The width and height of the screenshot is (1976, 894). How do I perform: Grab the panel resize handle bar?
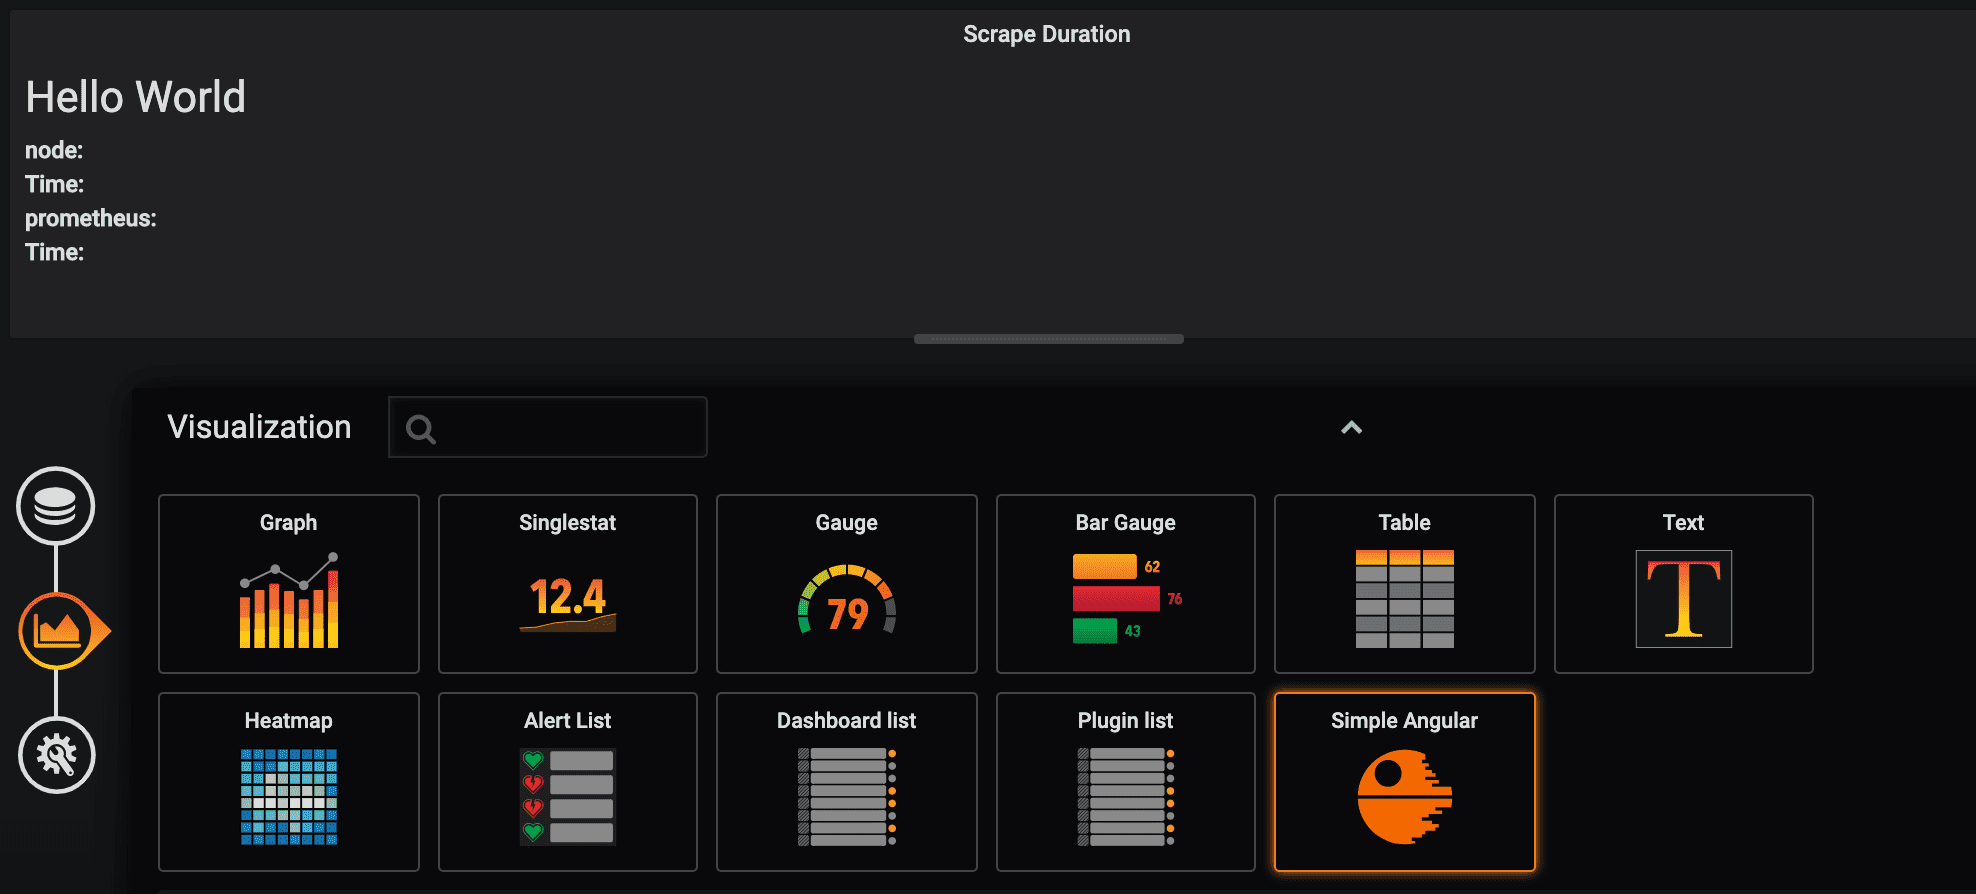click(x=1048, y=339)
